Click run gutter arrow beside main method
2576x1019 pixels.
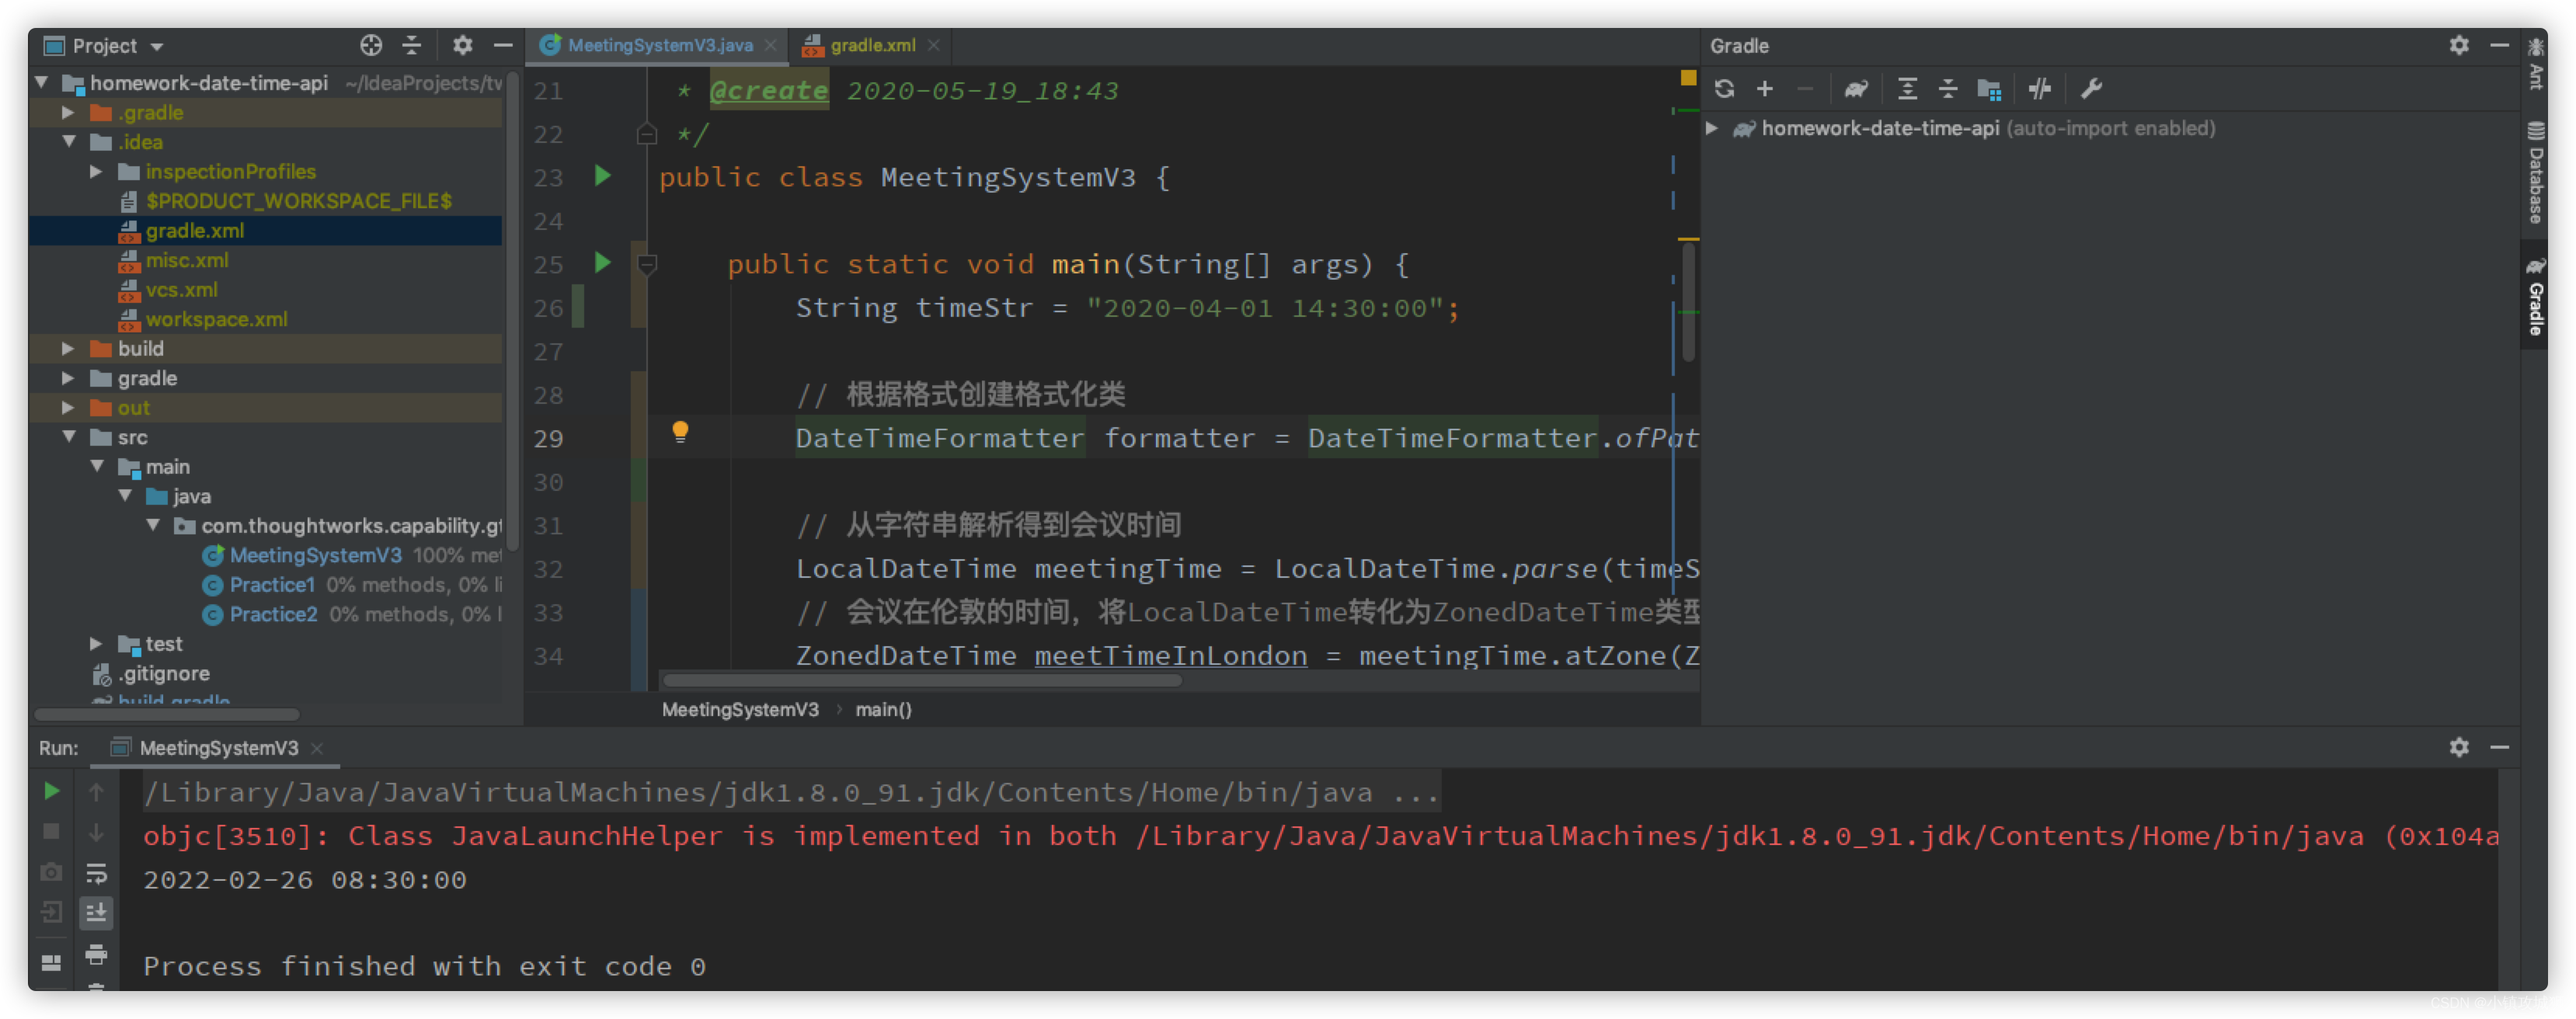[x=603, y=263]
